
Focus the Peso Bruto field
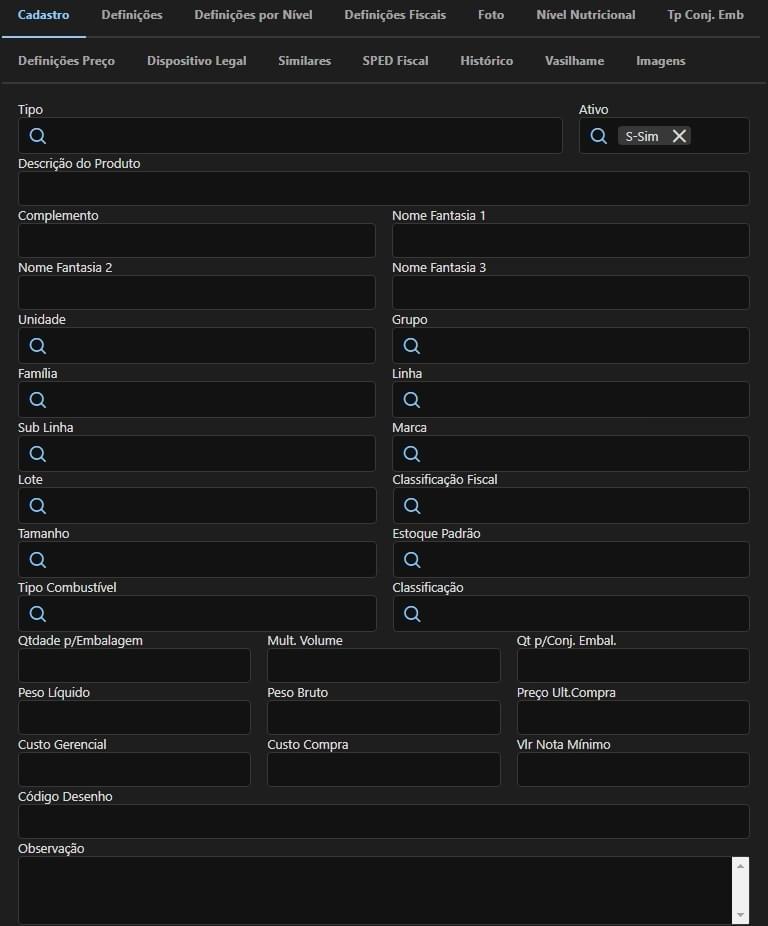[x=383, y=718]
